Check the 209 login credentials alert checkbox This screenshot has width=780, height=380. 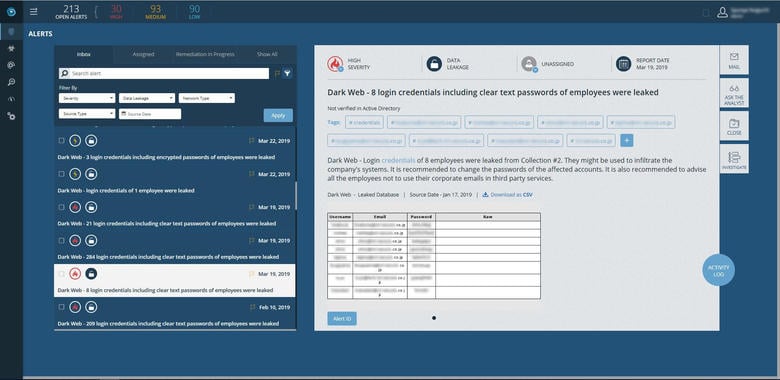pos(61,307)
